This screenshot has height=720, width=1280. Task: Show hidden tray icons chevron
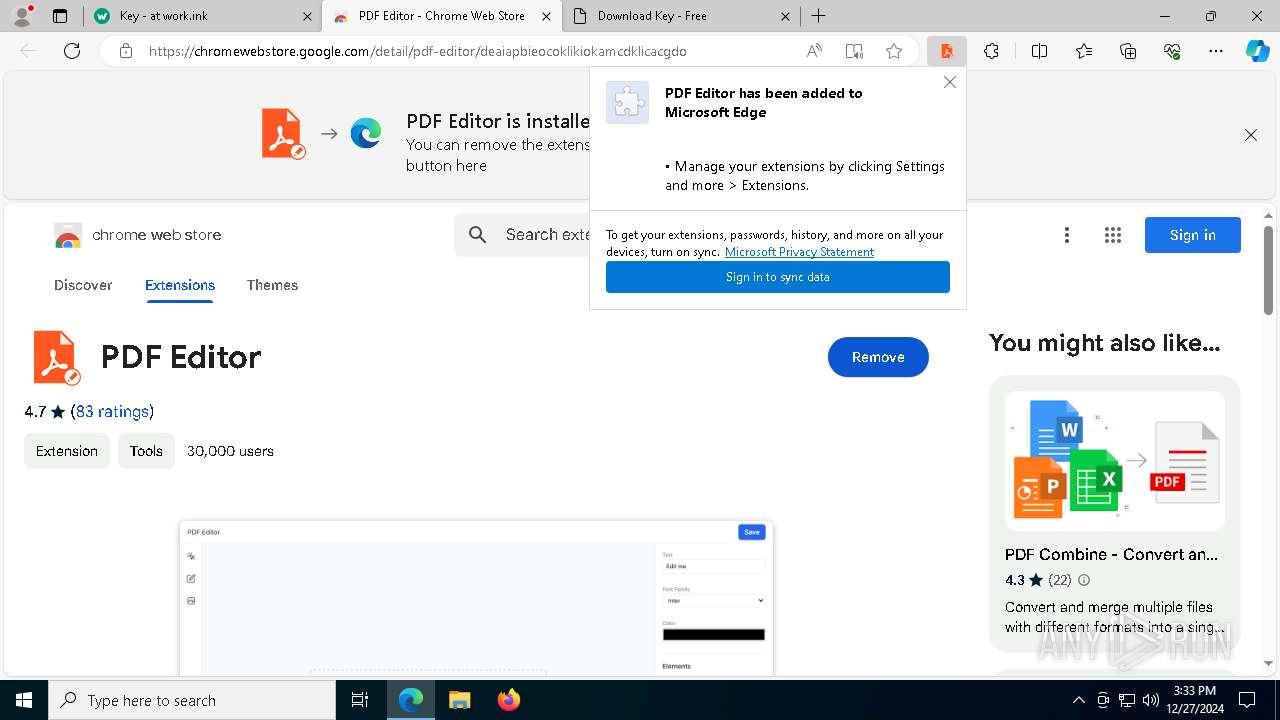[x=1078, y=700]
